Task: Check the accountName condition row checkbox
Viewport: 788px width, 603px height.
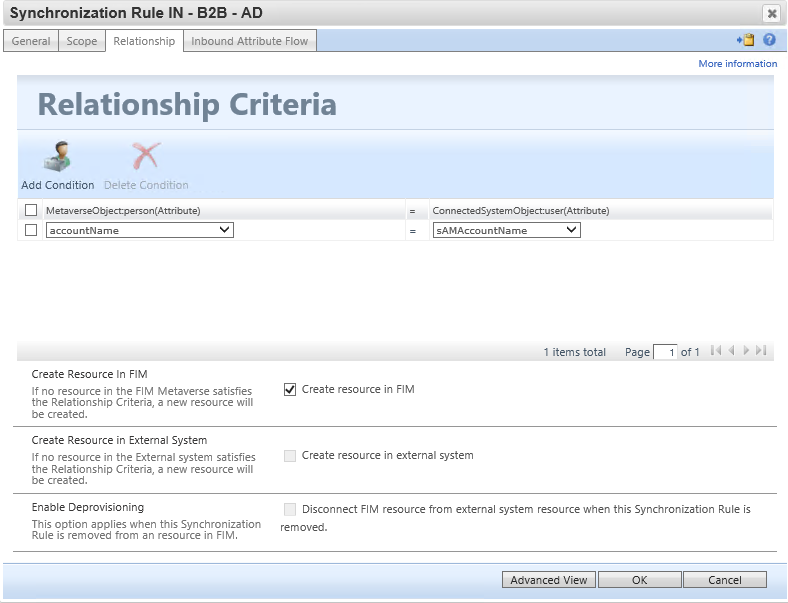Action: tap(31, 230)
